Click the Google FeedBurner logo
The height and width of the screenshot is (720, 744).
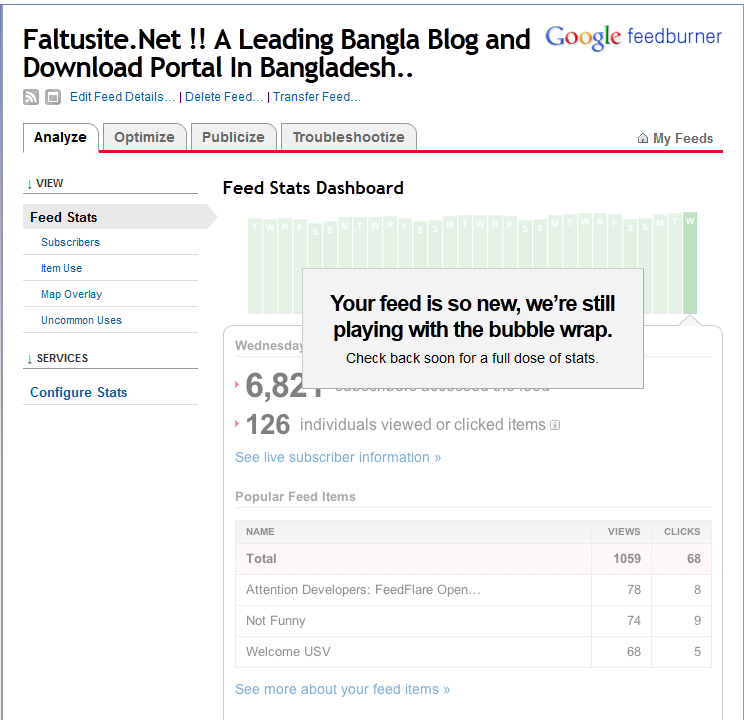click(x=633, y=38)
